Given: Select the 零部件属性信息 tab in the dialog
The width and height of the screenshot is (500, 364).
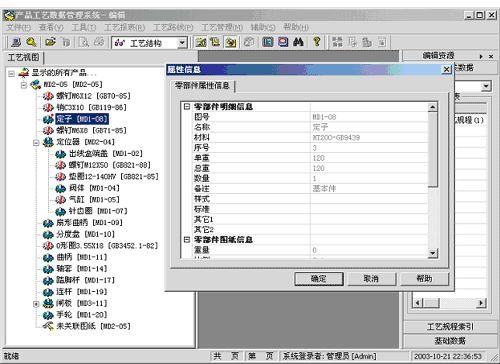Looking at the screenshot, I should (202, 86).
